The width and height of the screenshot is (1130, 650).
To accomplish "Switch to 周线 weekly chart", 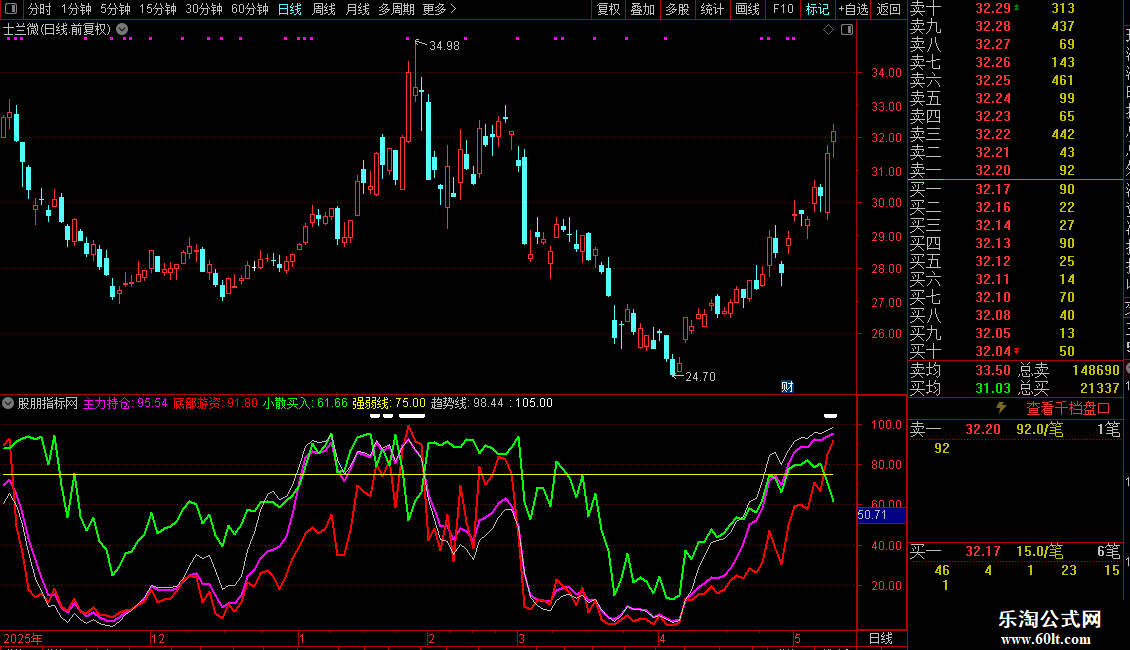I will (324, 9).
